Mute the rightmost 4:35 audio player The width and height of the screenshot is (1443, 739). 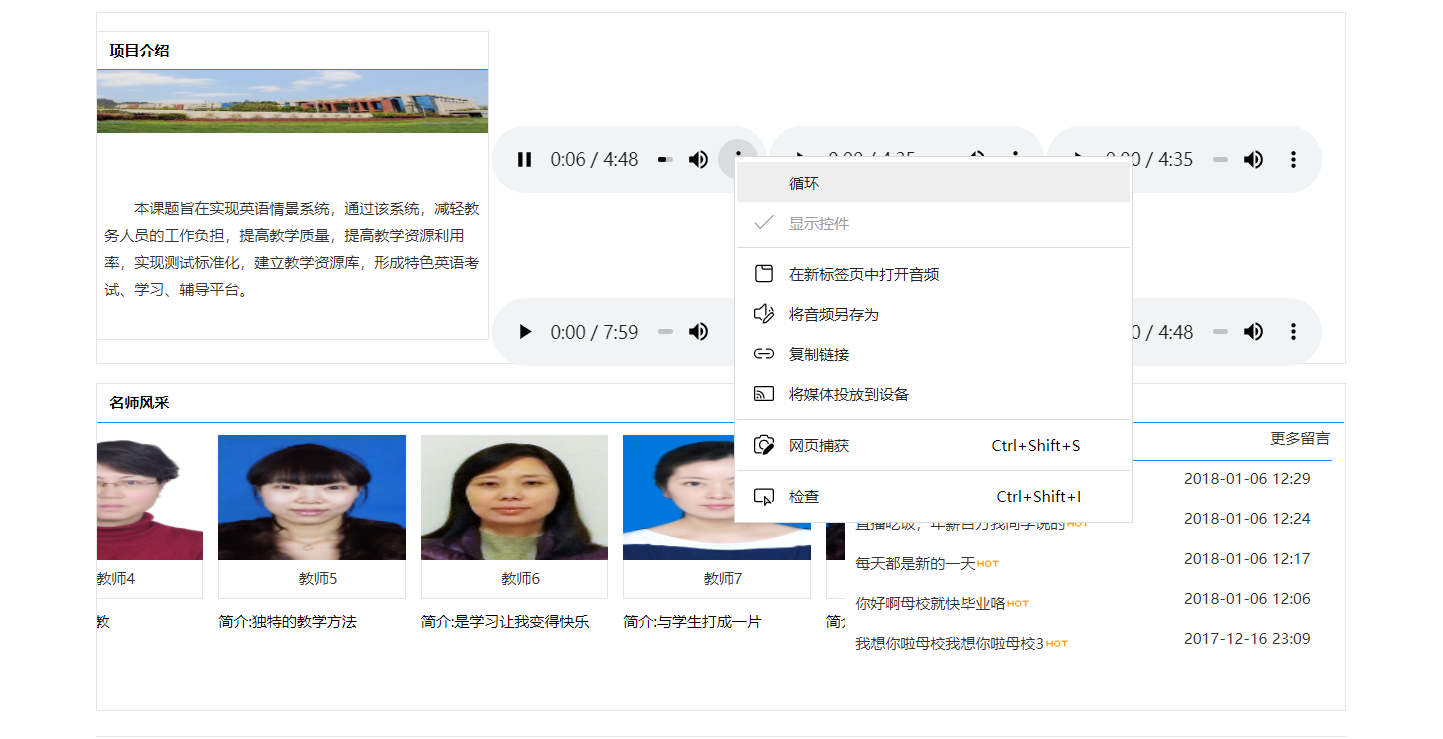[1252, 159]
